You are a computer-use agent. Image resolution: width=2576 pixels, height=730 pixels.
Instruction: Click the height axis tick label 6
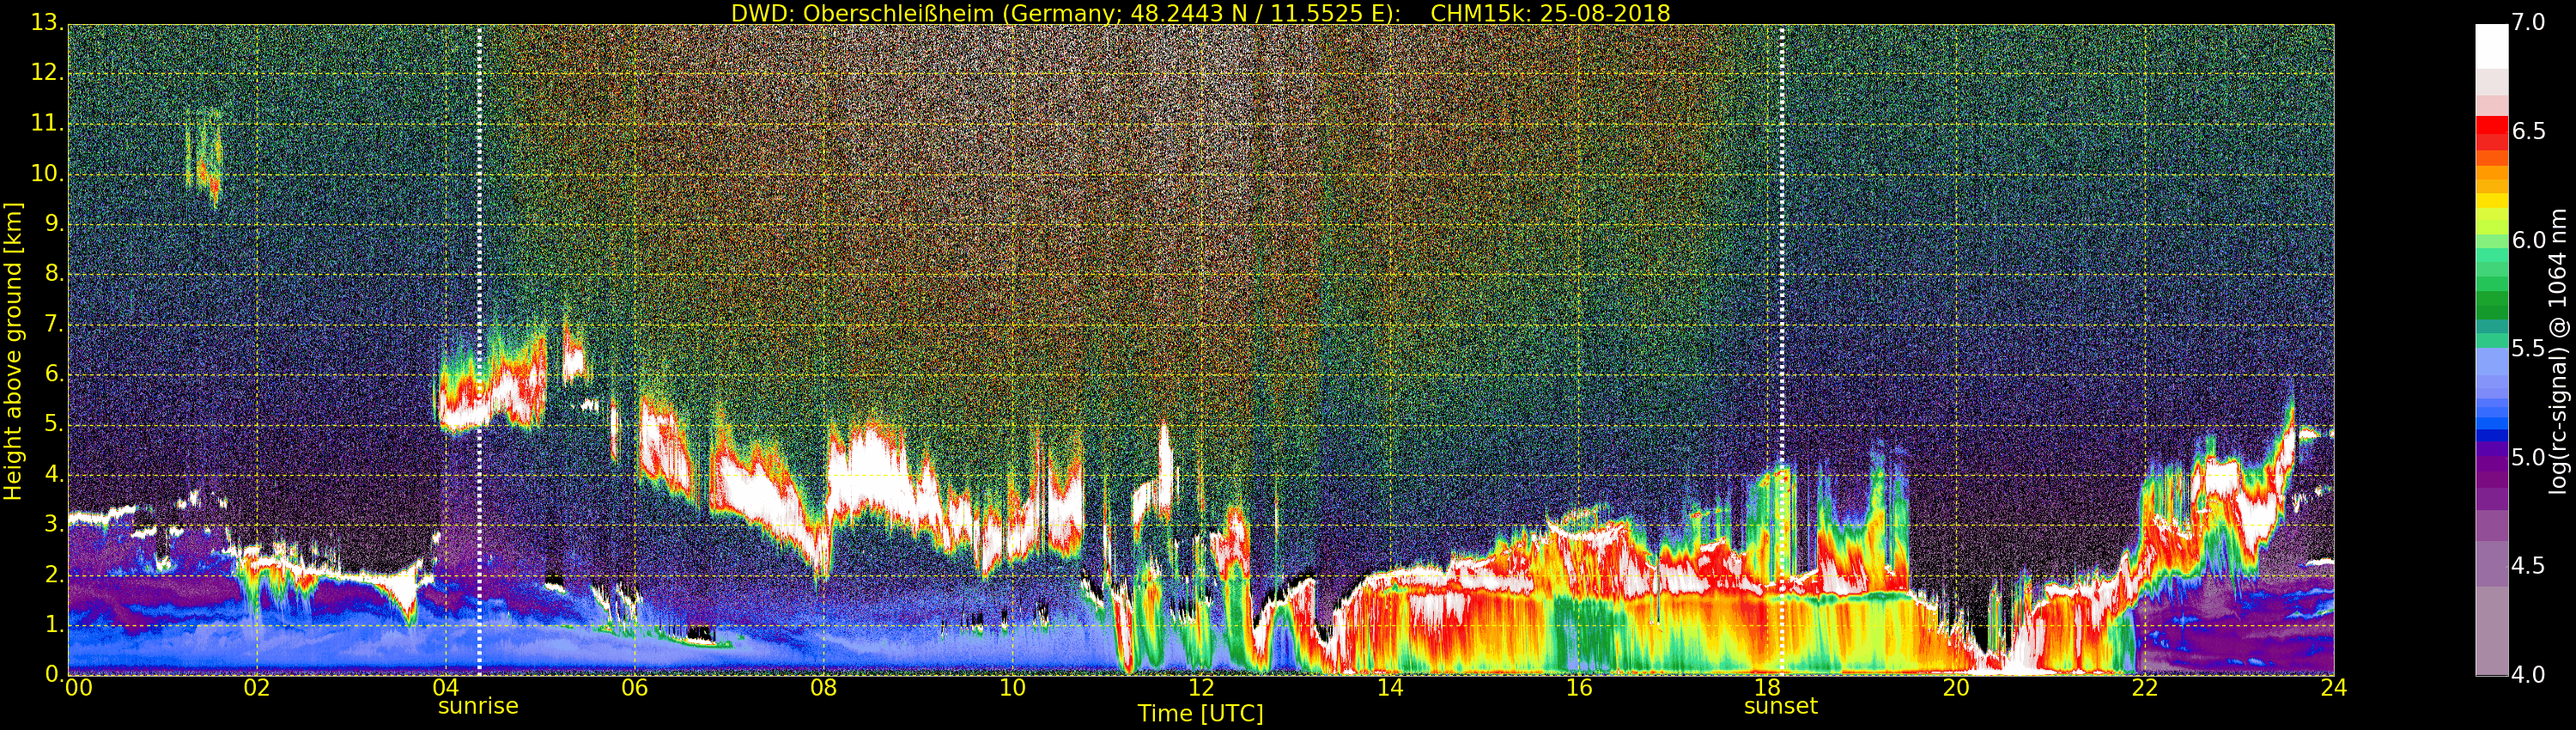pos(53,375)
